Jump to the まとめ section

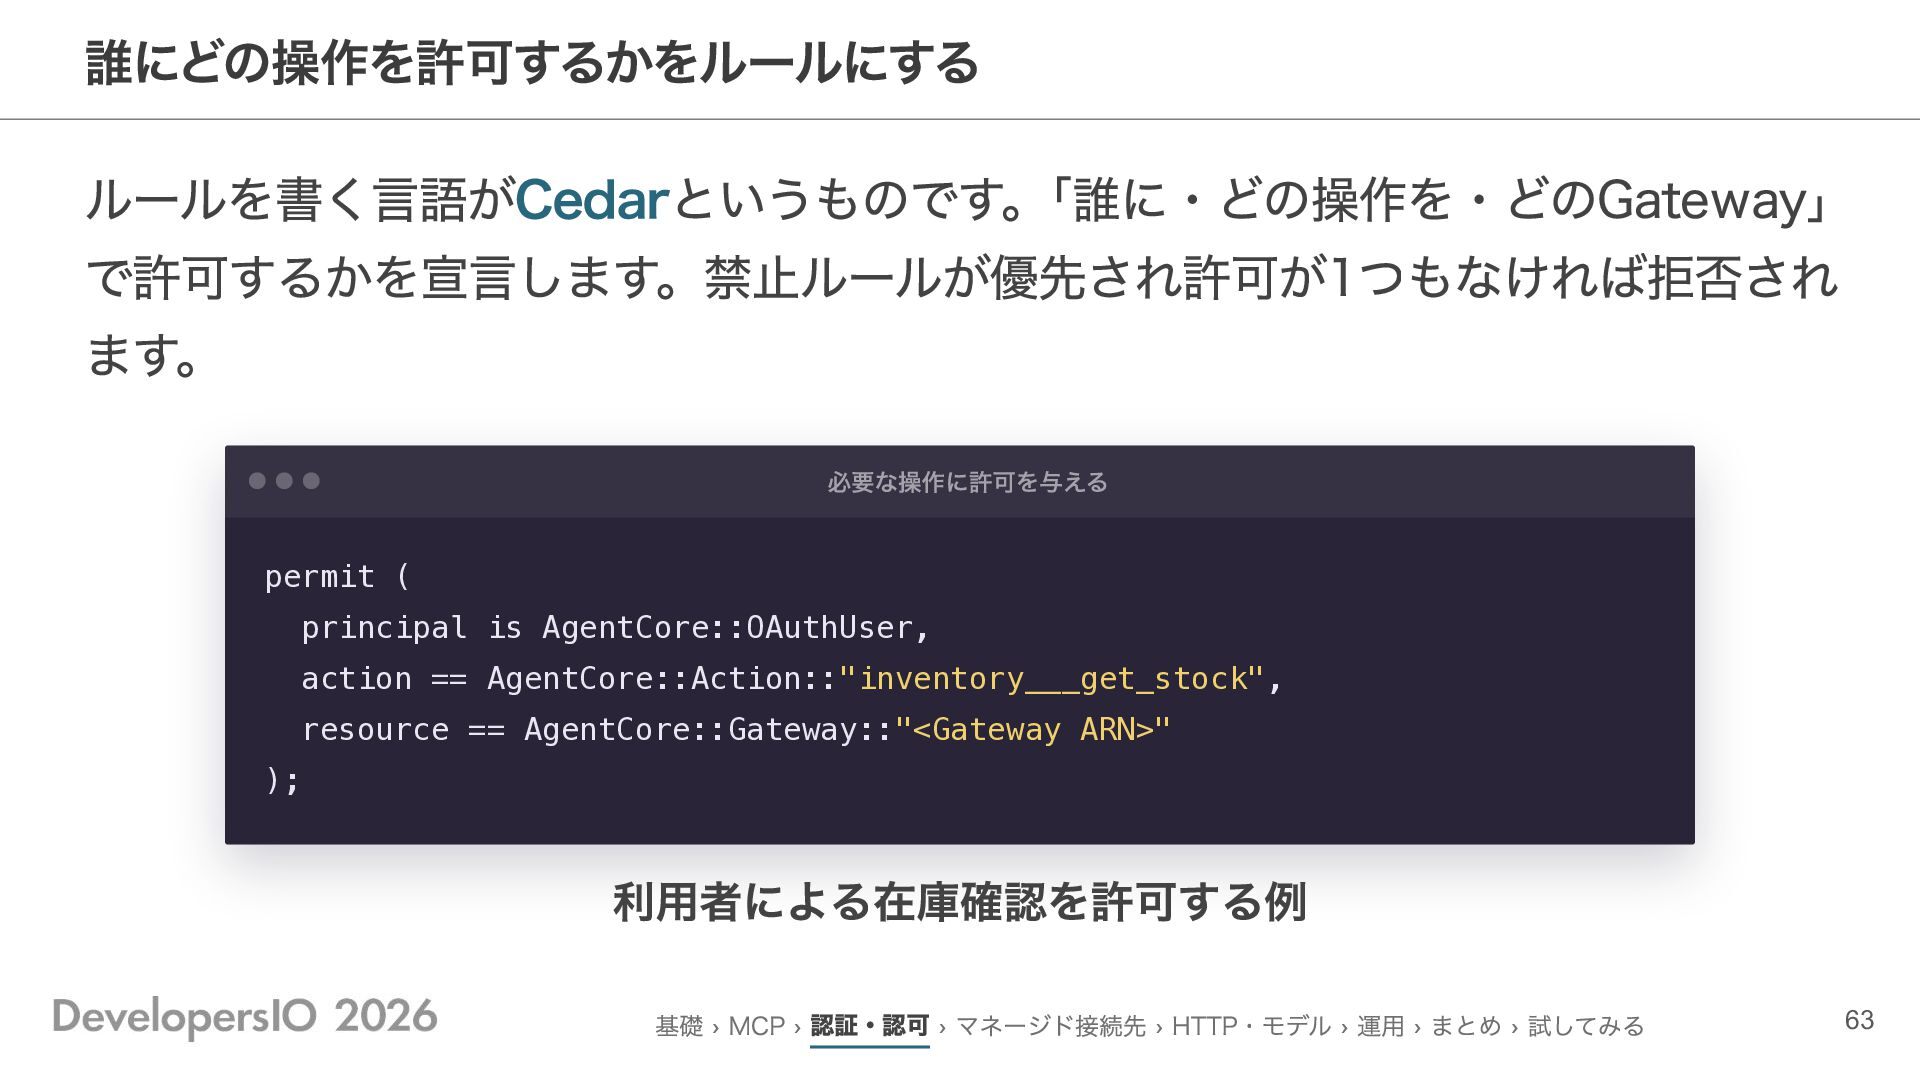(x=1466, y=1026)
